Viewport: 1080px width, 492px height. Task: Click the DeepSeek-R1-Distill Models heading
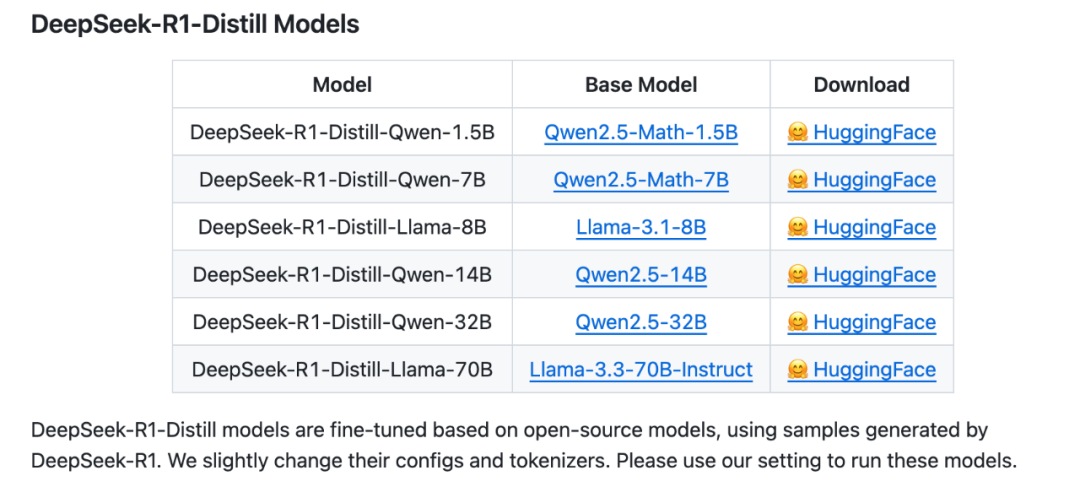pos(196,25)
